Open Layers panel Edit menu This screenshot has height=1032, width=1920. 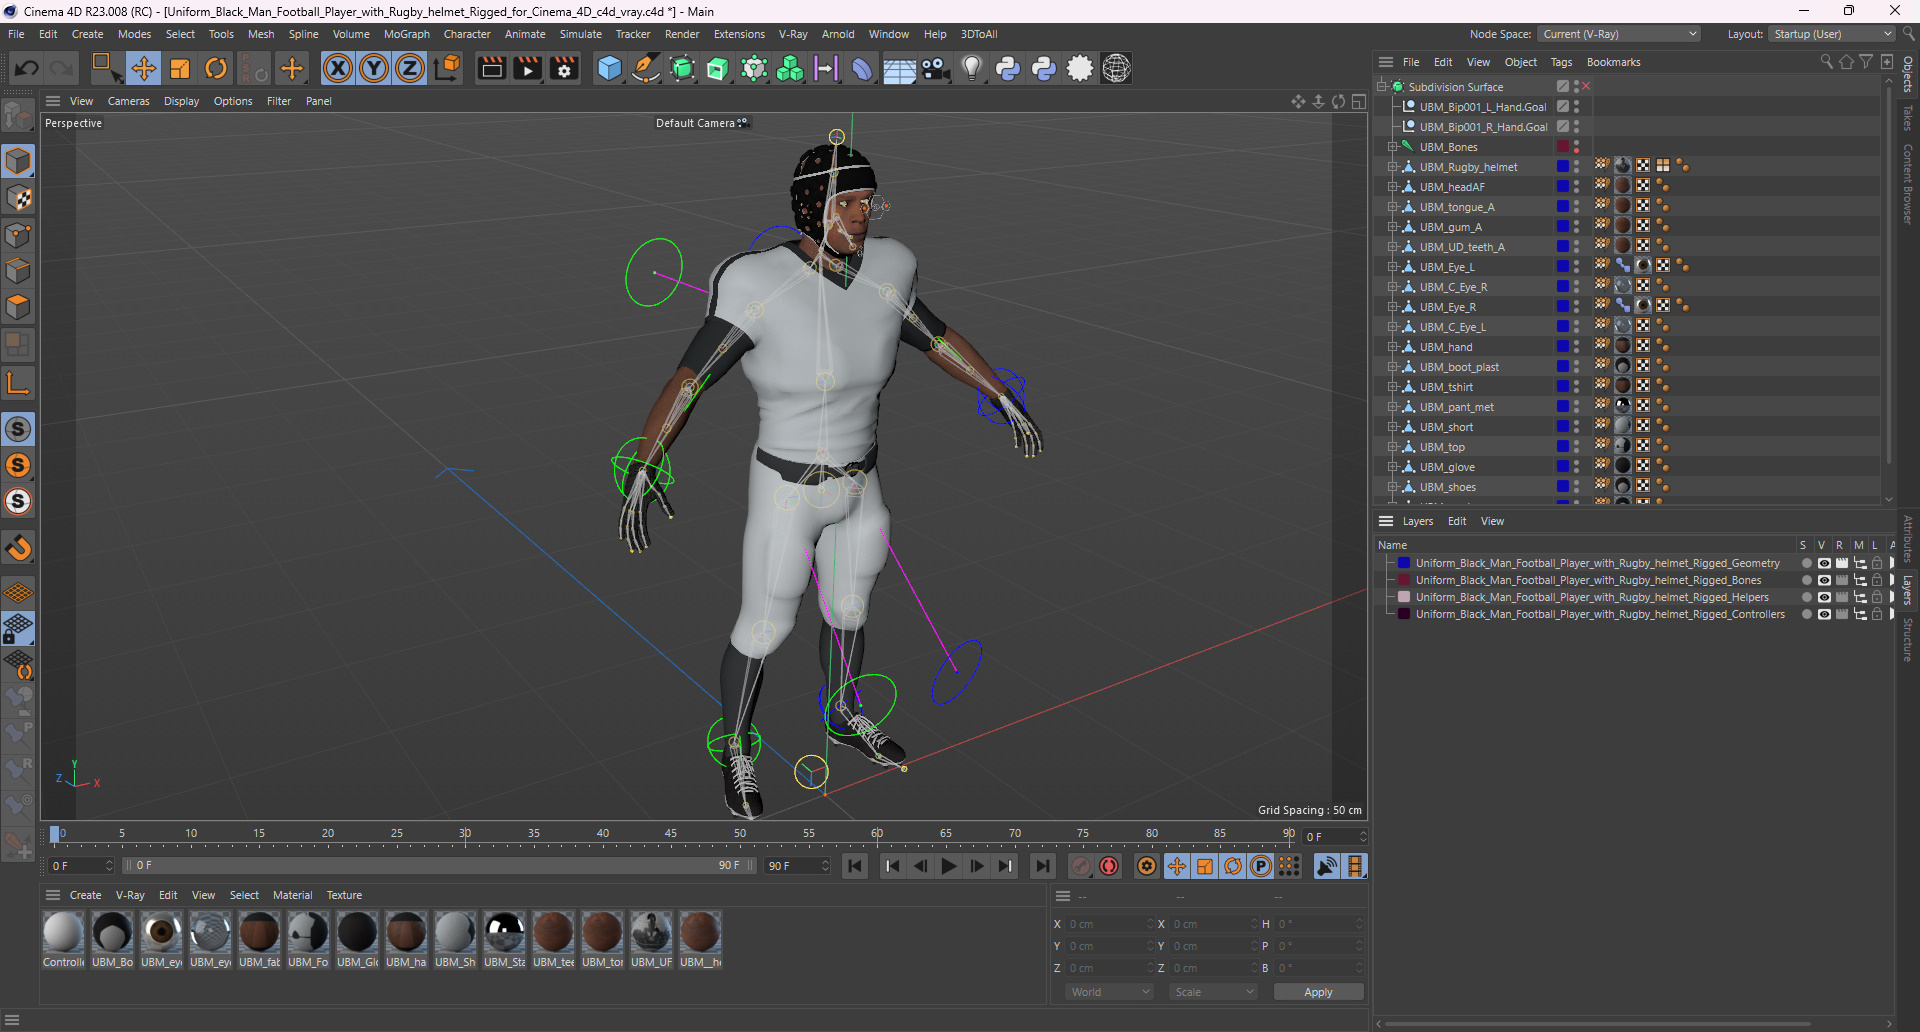pyautogui.click(x=1457, y=521)
